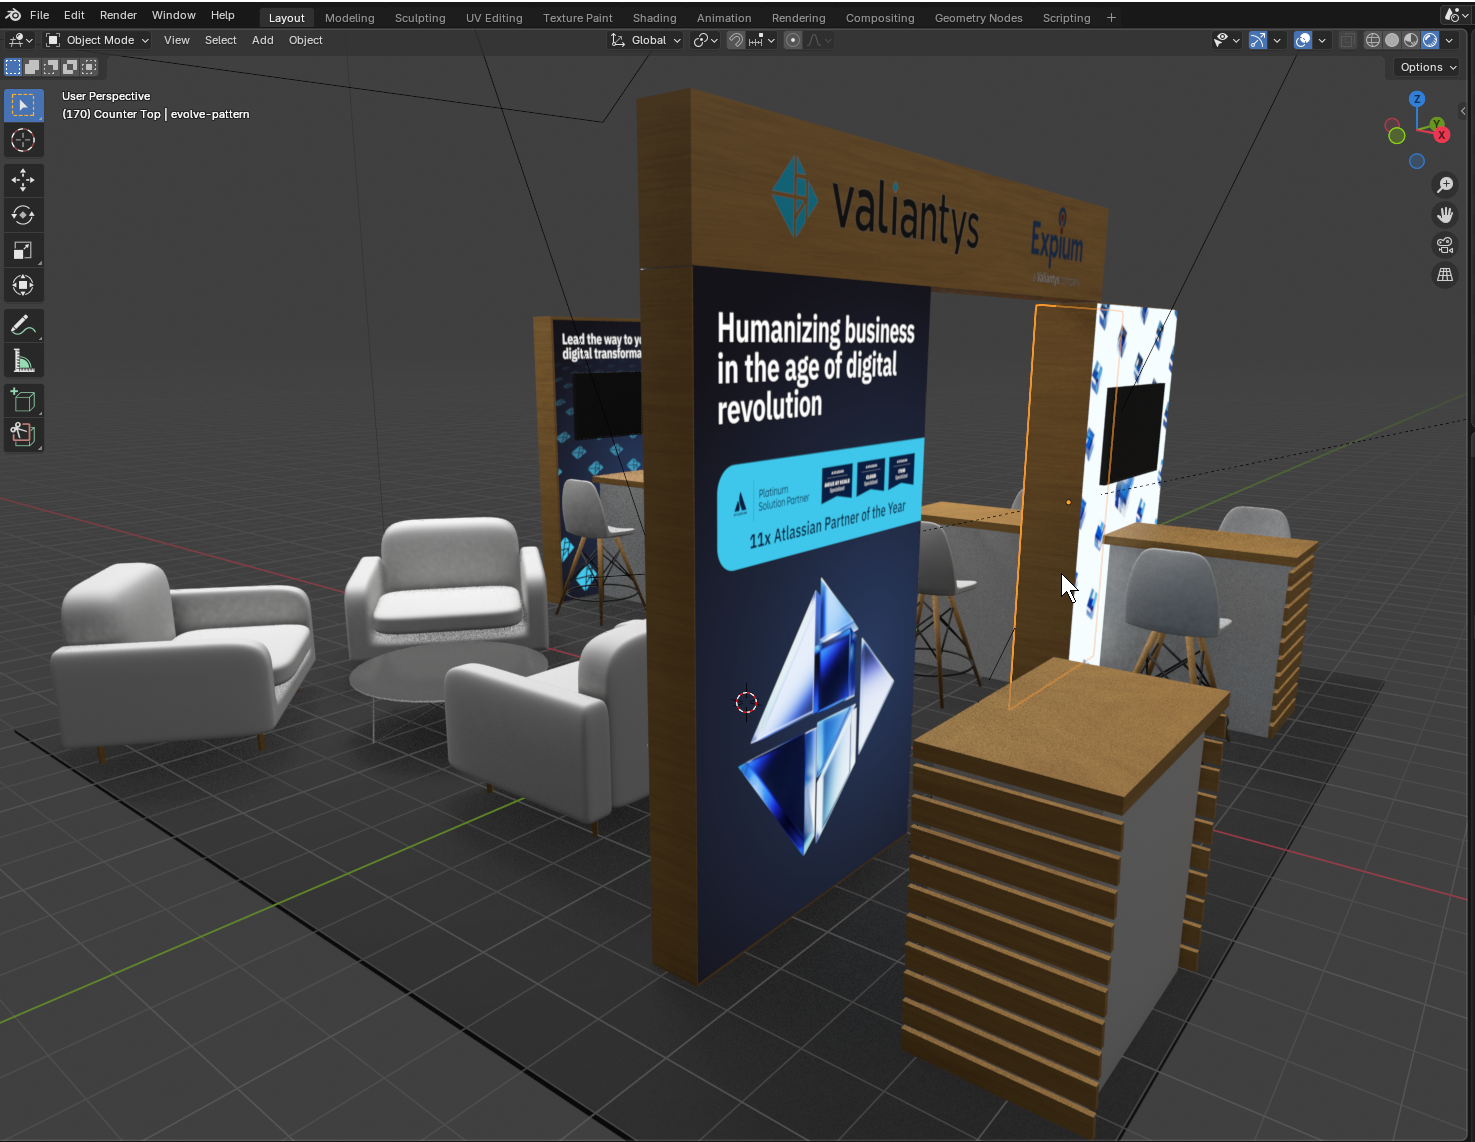1475x1142 pixels.
Task: Select the Cursor tool in the toolbar
Action: pos(23,140)
